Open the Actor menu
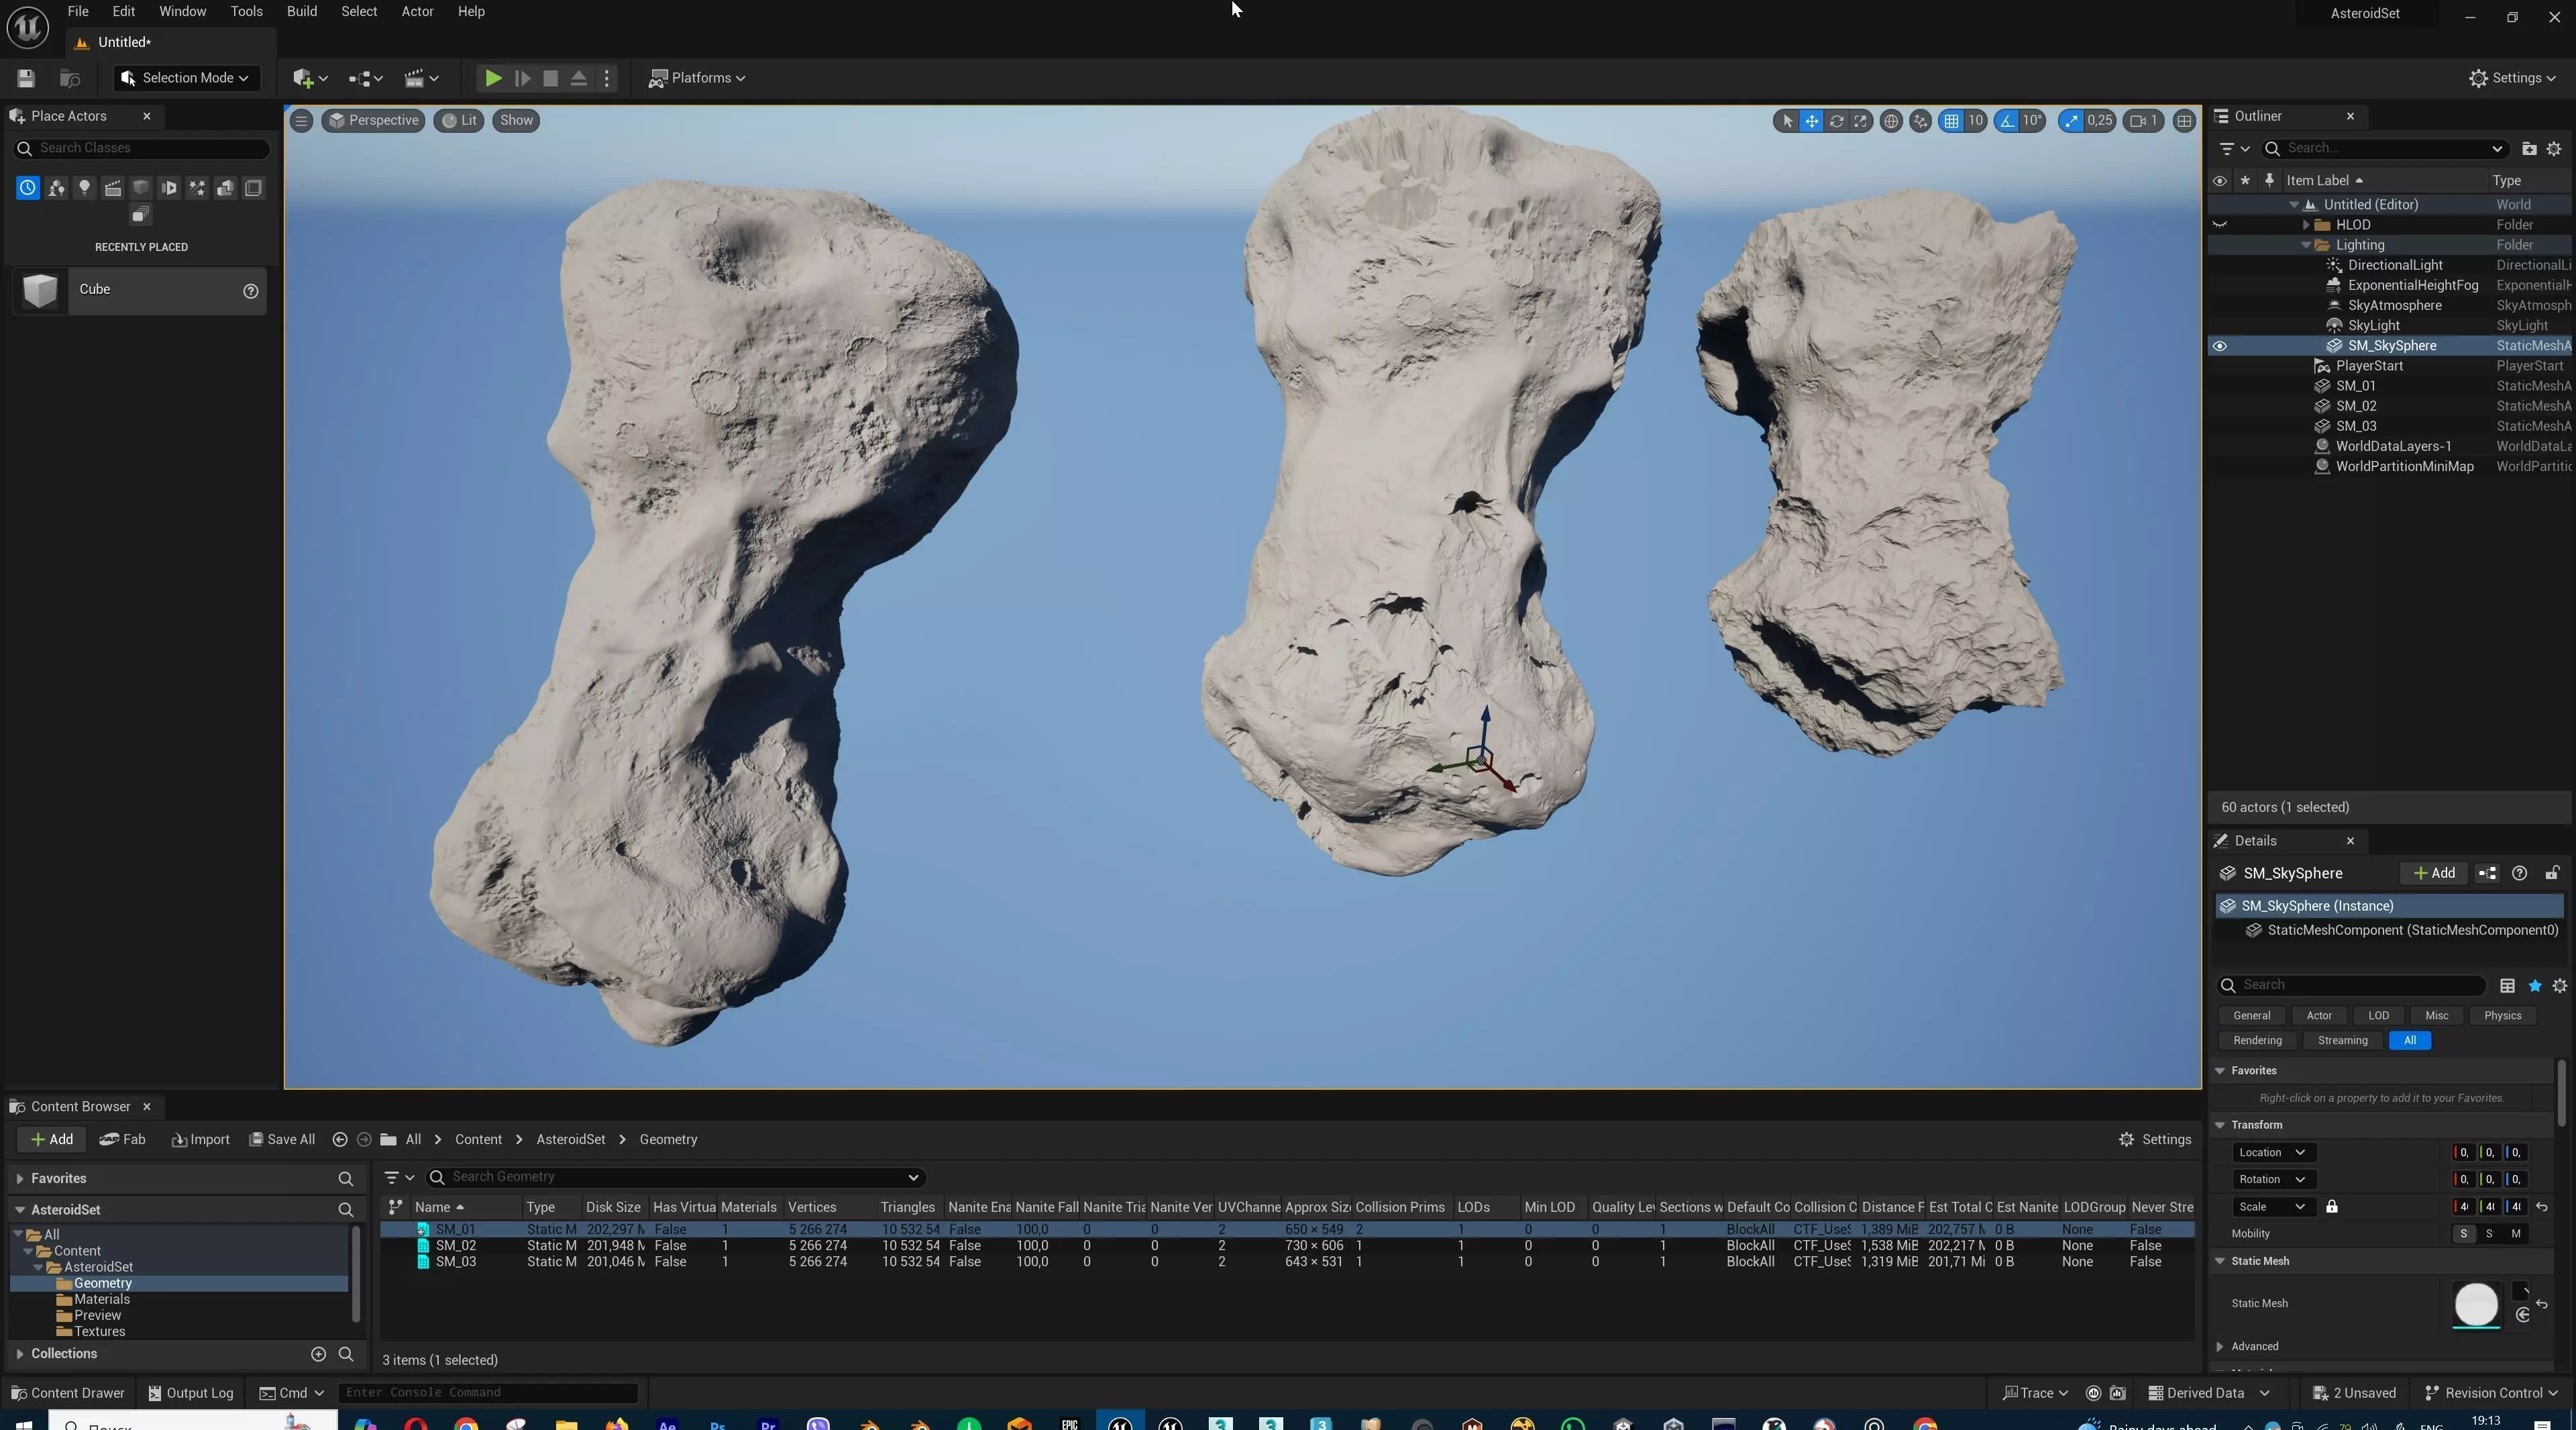Viewport: 2576px width, 1430px height. click(417, 12)
